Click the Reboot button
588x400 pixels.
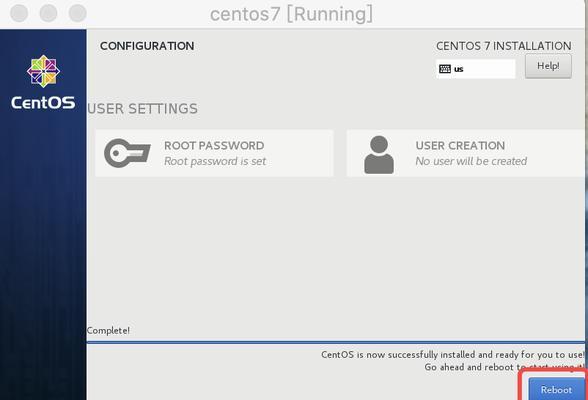[x=556, y=389]
